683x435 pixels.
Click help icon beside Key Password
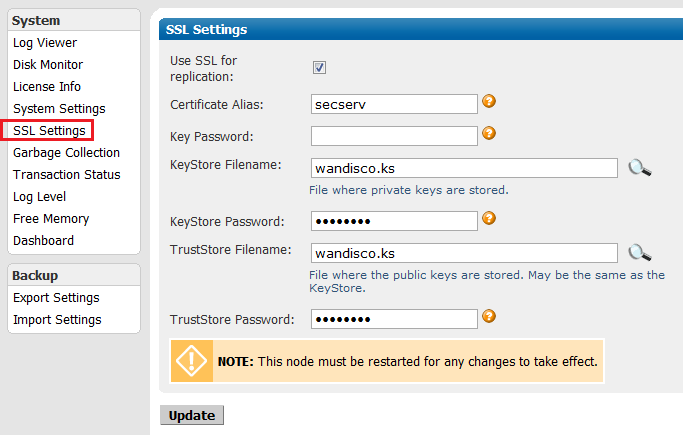489,133
